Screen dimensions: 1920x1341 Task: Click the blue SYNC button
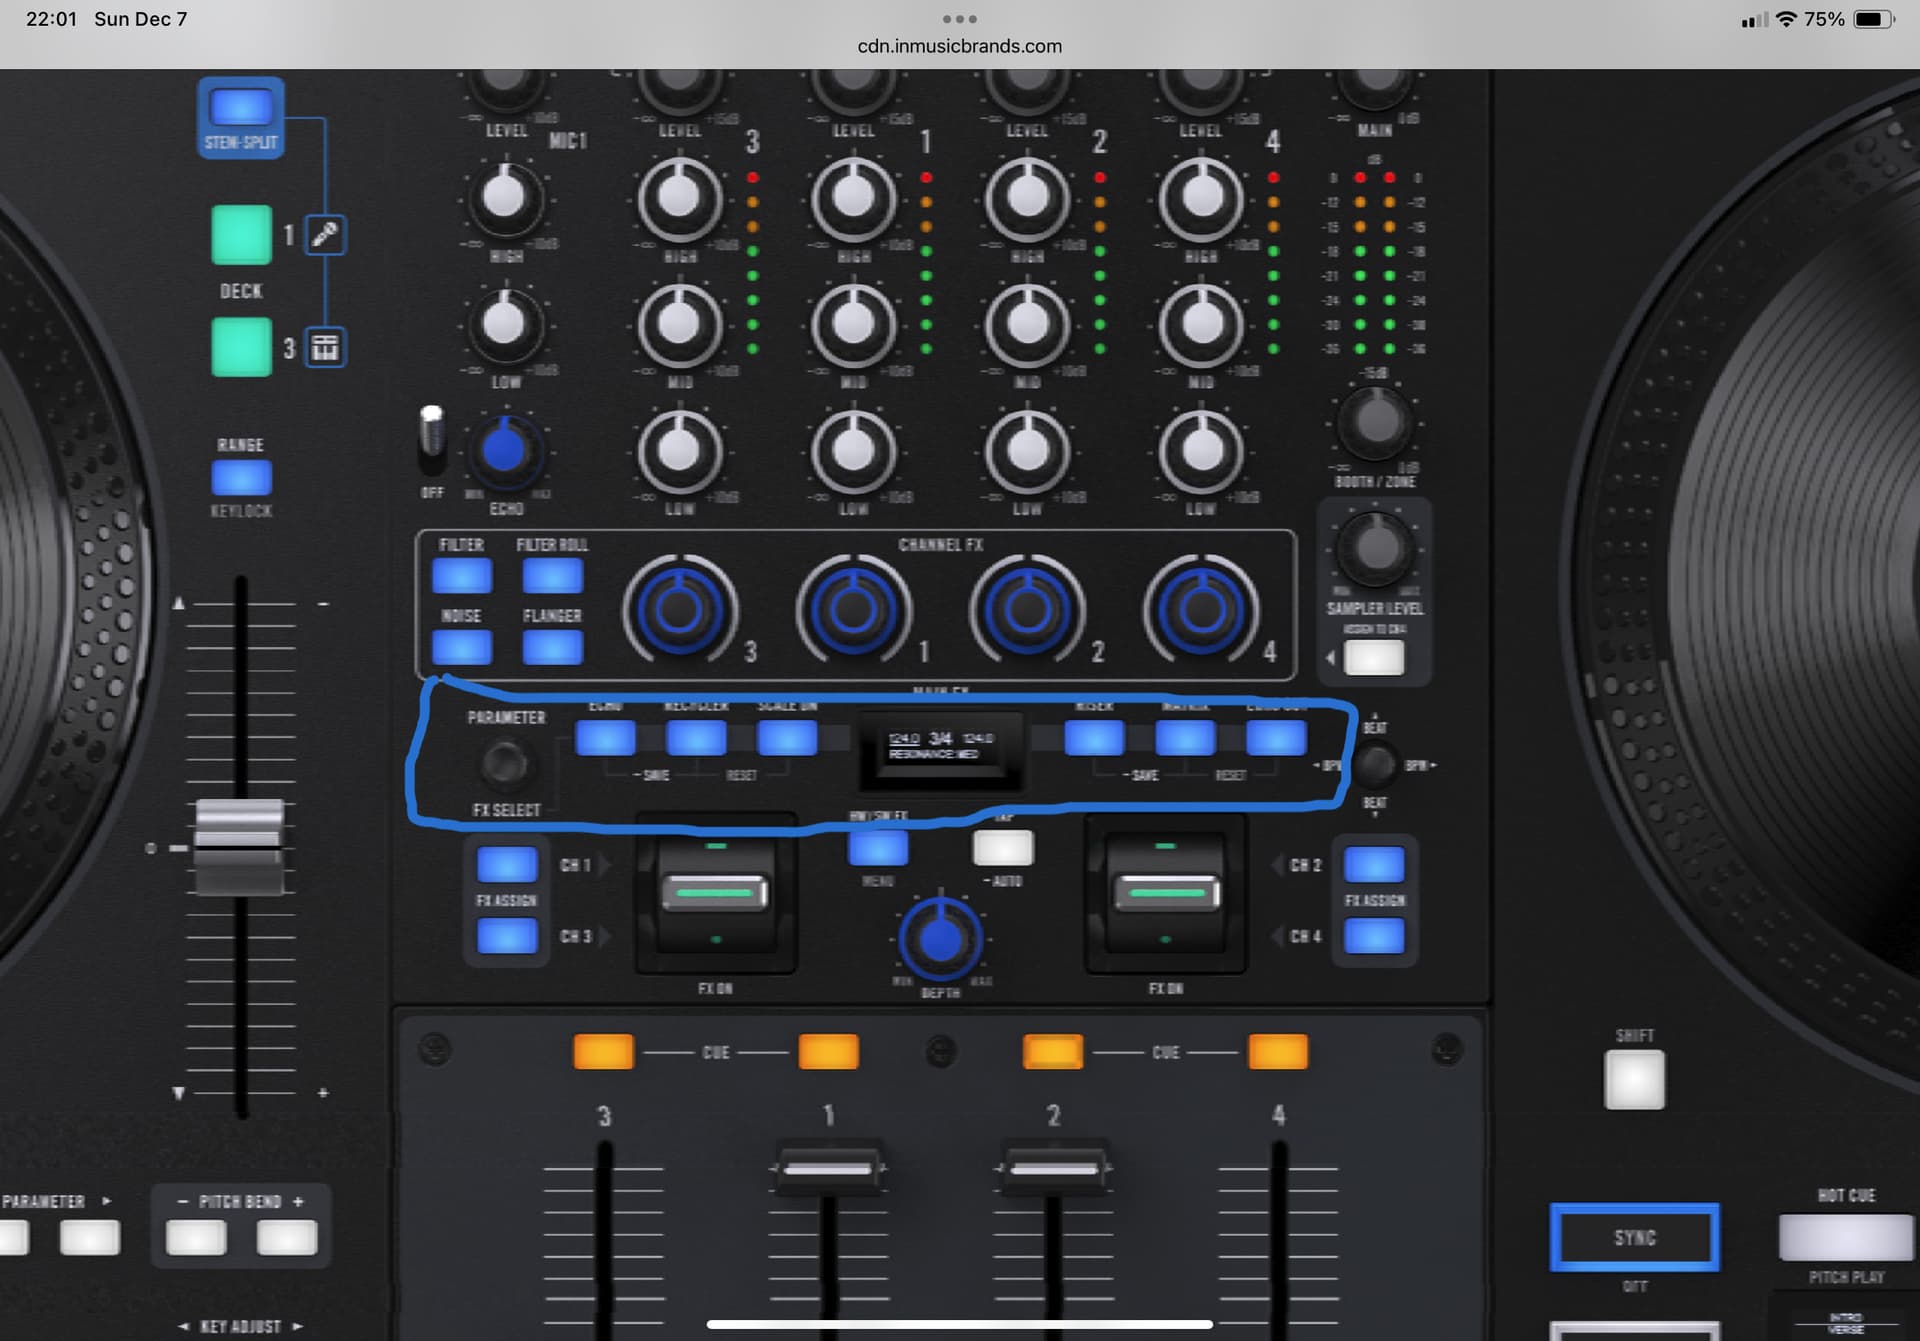[x=1634, y=1237]
